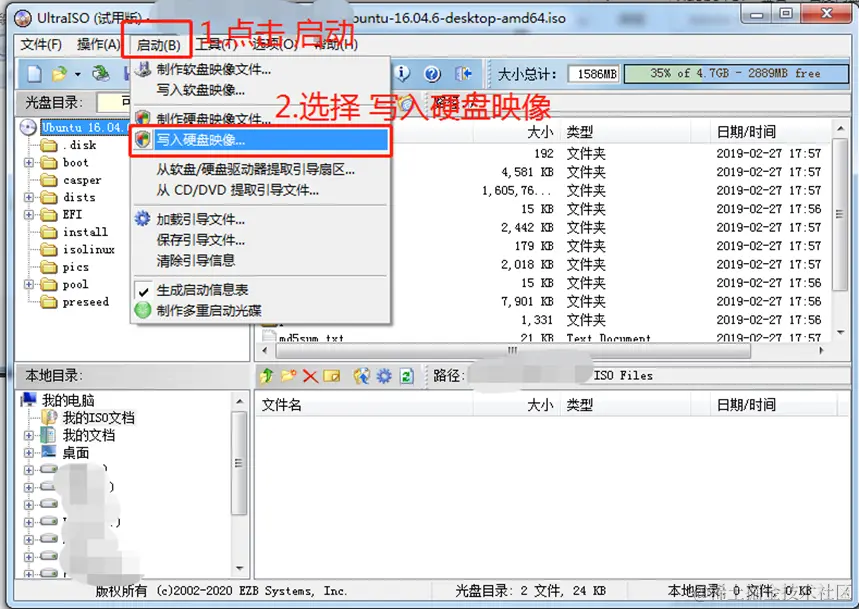Image resolution: width=859 pixels, height=609 pixels.
Task: Click the 我的ISO文档 tree icon
Action: pyautogui.click(x=49, y=417)
